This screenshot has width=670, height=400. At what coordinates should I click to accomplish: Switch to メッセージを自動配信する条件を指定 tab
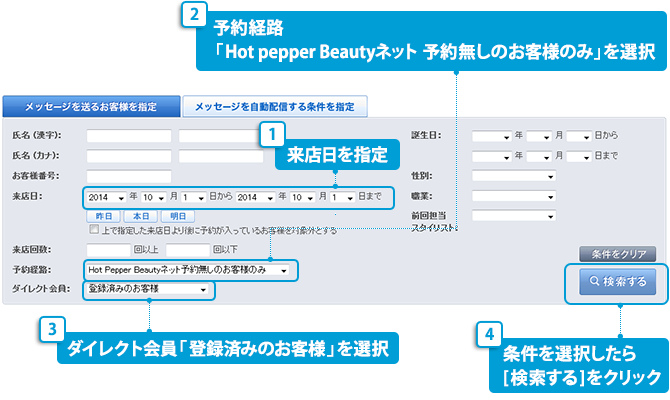click(x=274, y=106)
